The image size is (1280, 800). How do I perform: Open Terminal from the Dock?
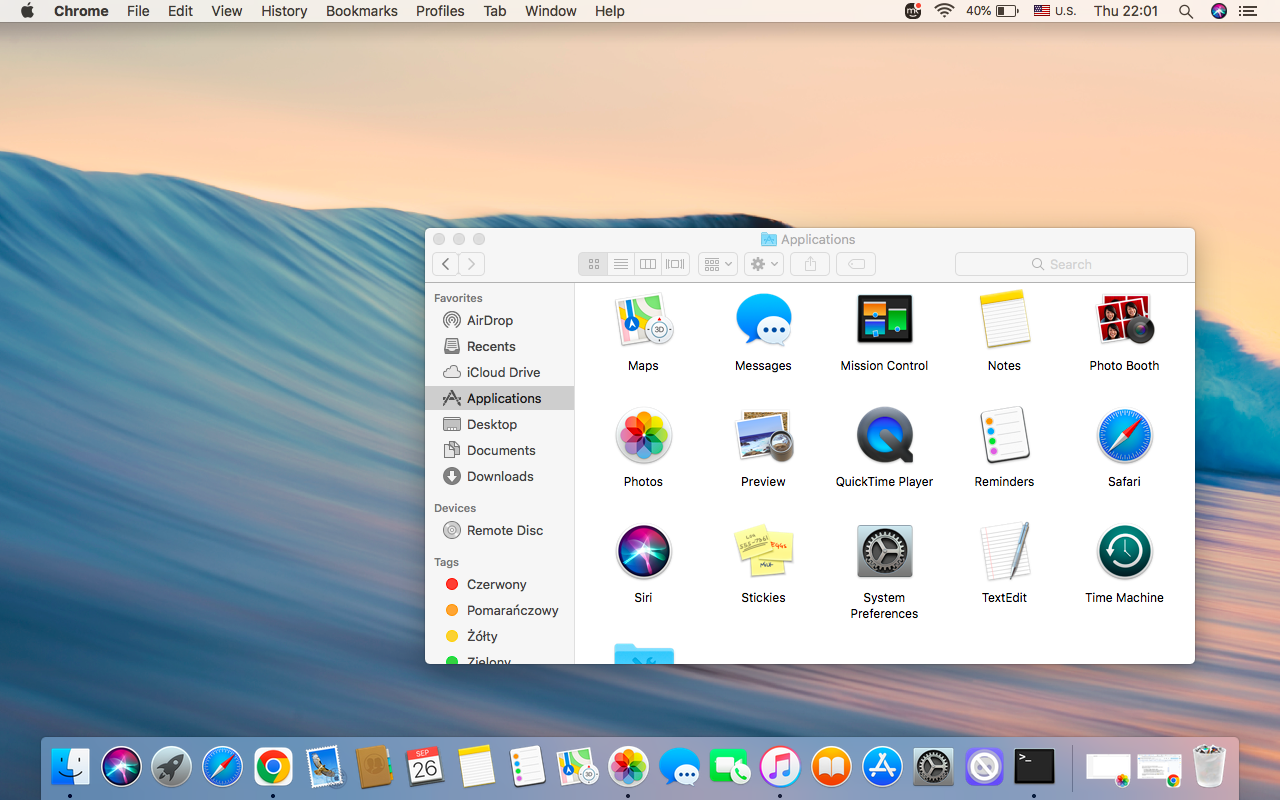click(x=1034, y=767)
